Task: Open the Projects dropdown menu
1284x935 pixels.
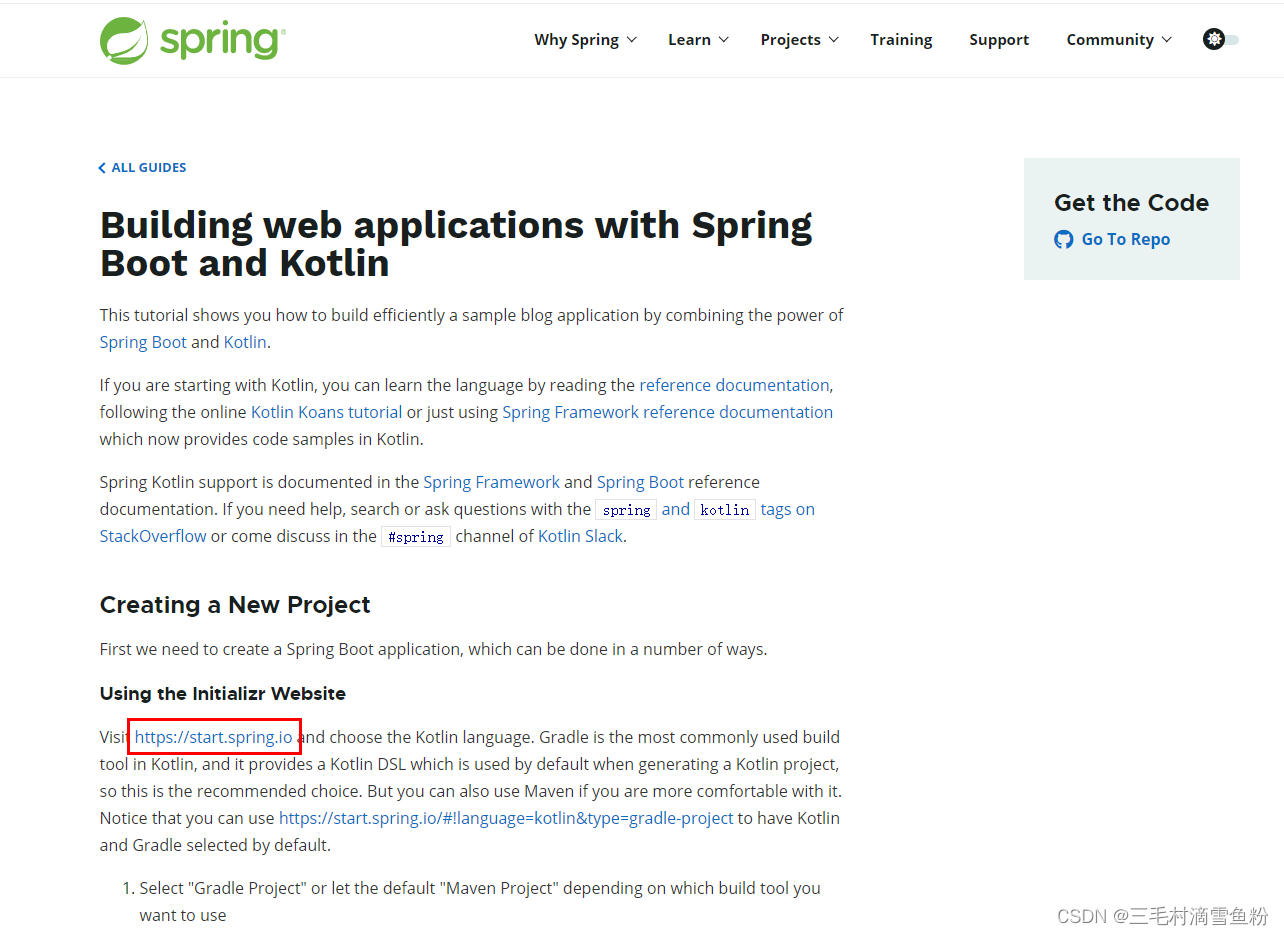Action: (799, 40)
